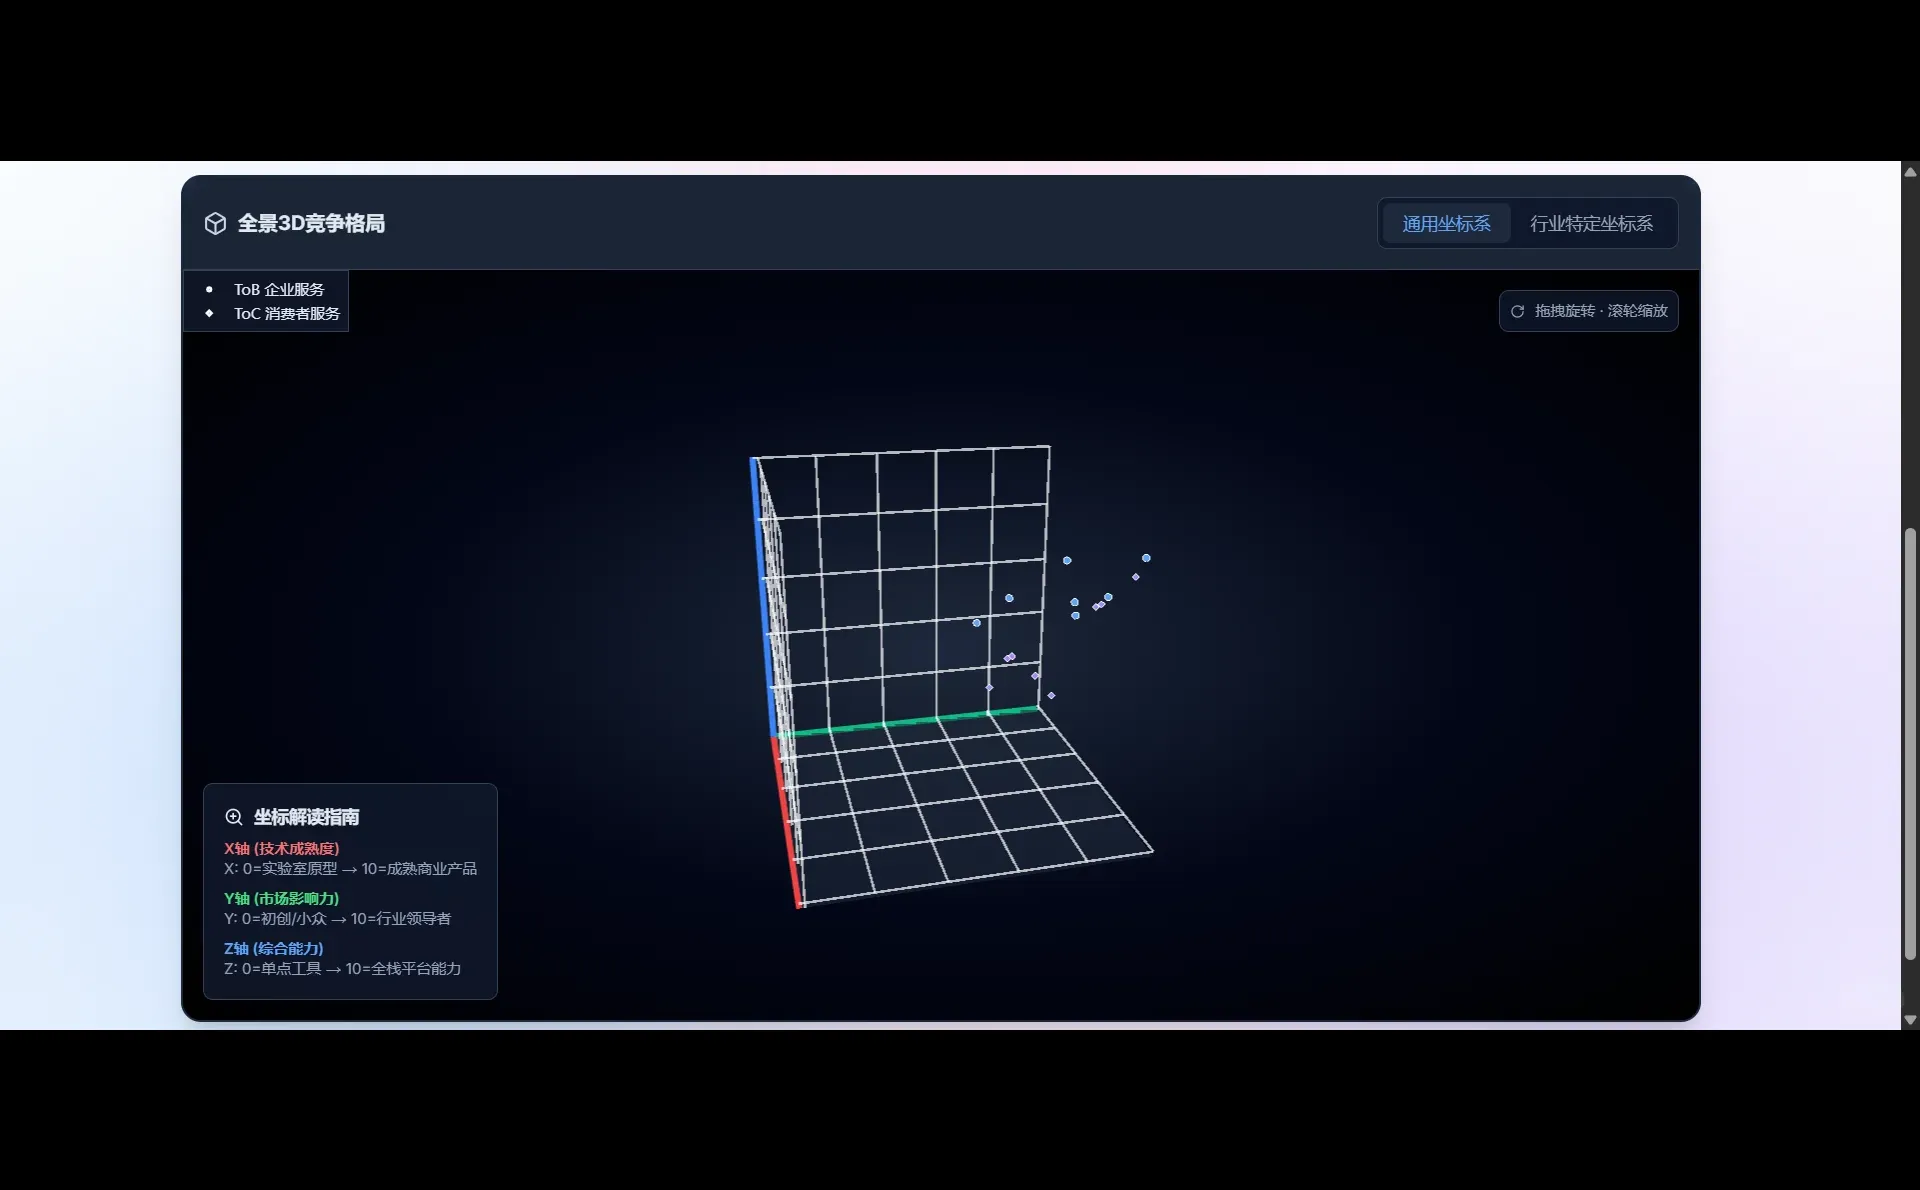Select the leftmost blue circle data point
The height and width of the screenshot is (1190, 1920).
[976, 623]
